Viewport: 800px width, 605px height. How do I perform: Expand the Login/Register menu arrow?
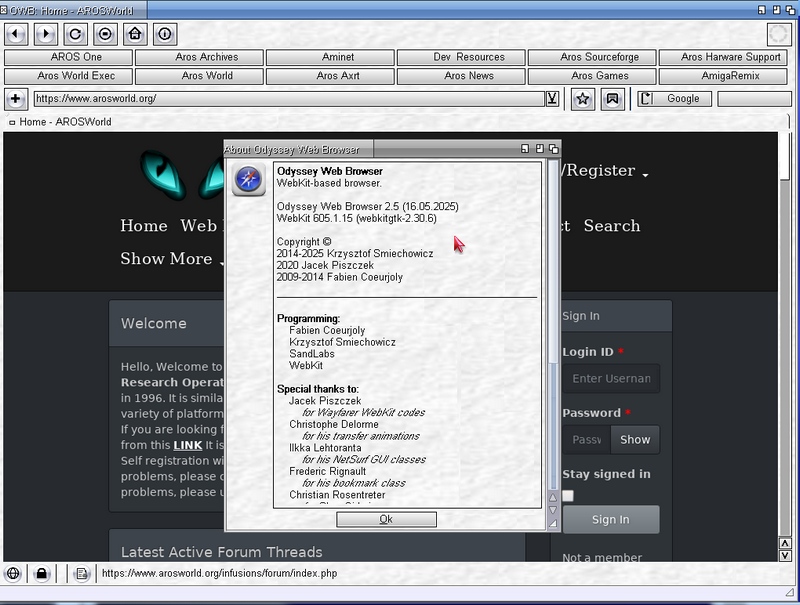pos(645,175)
